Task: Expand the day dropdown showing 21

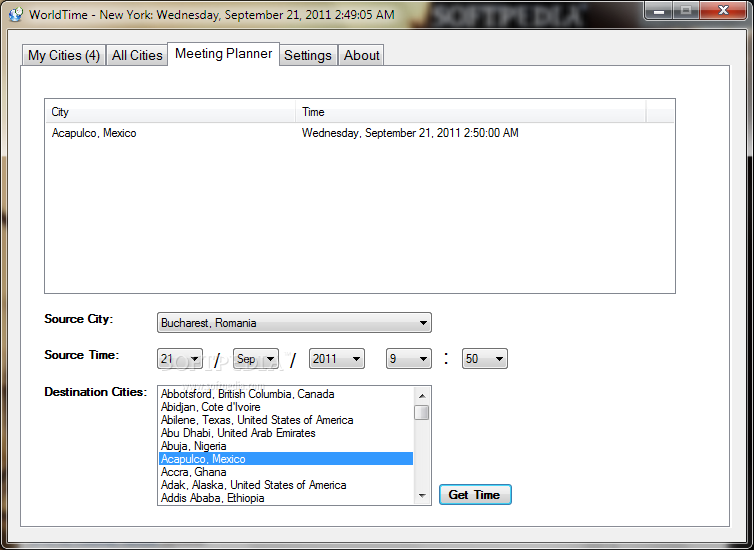Action: point(180,359)
